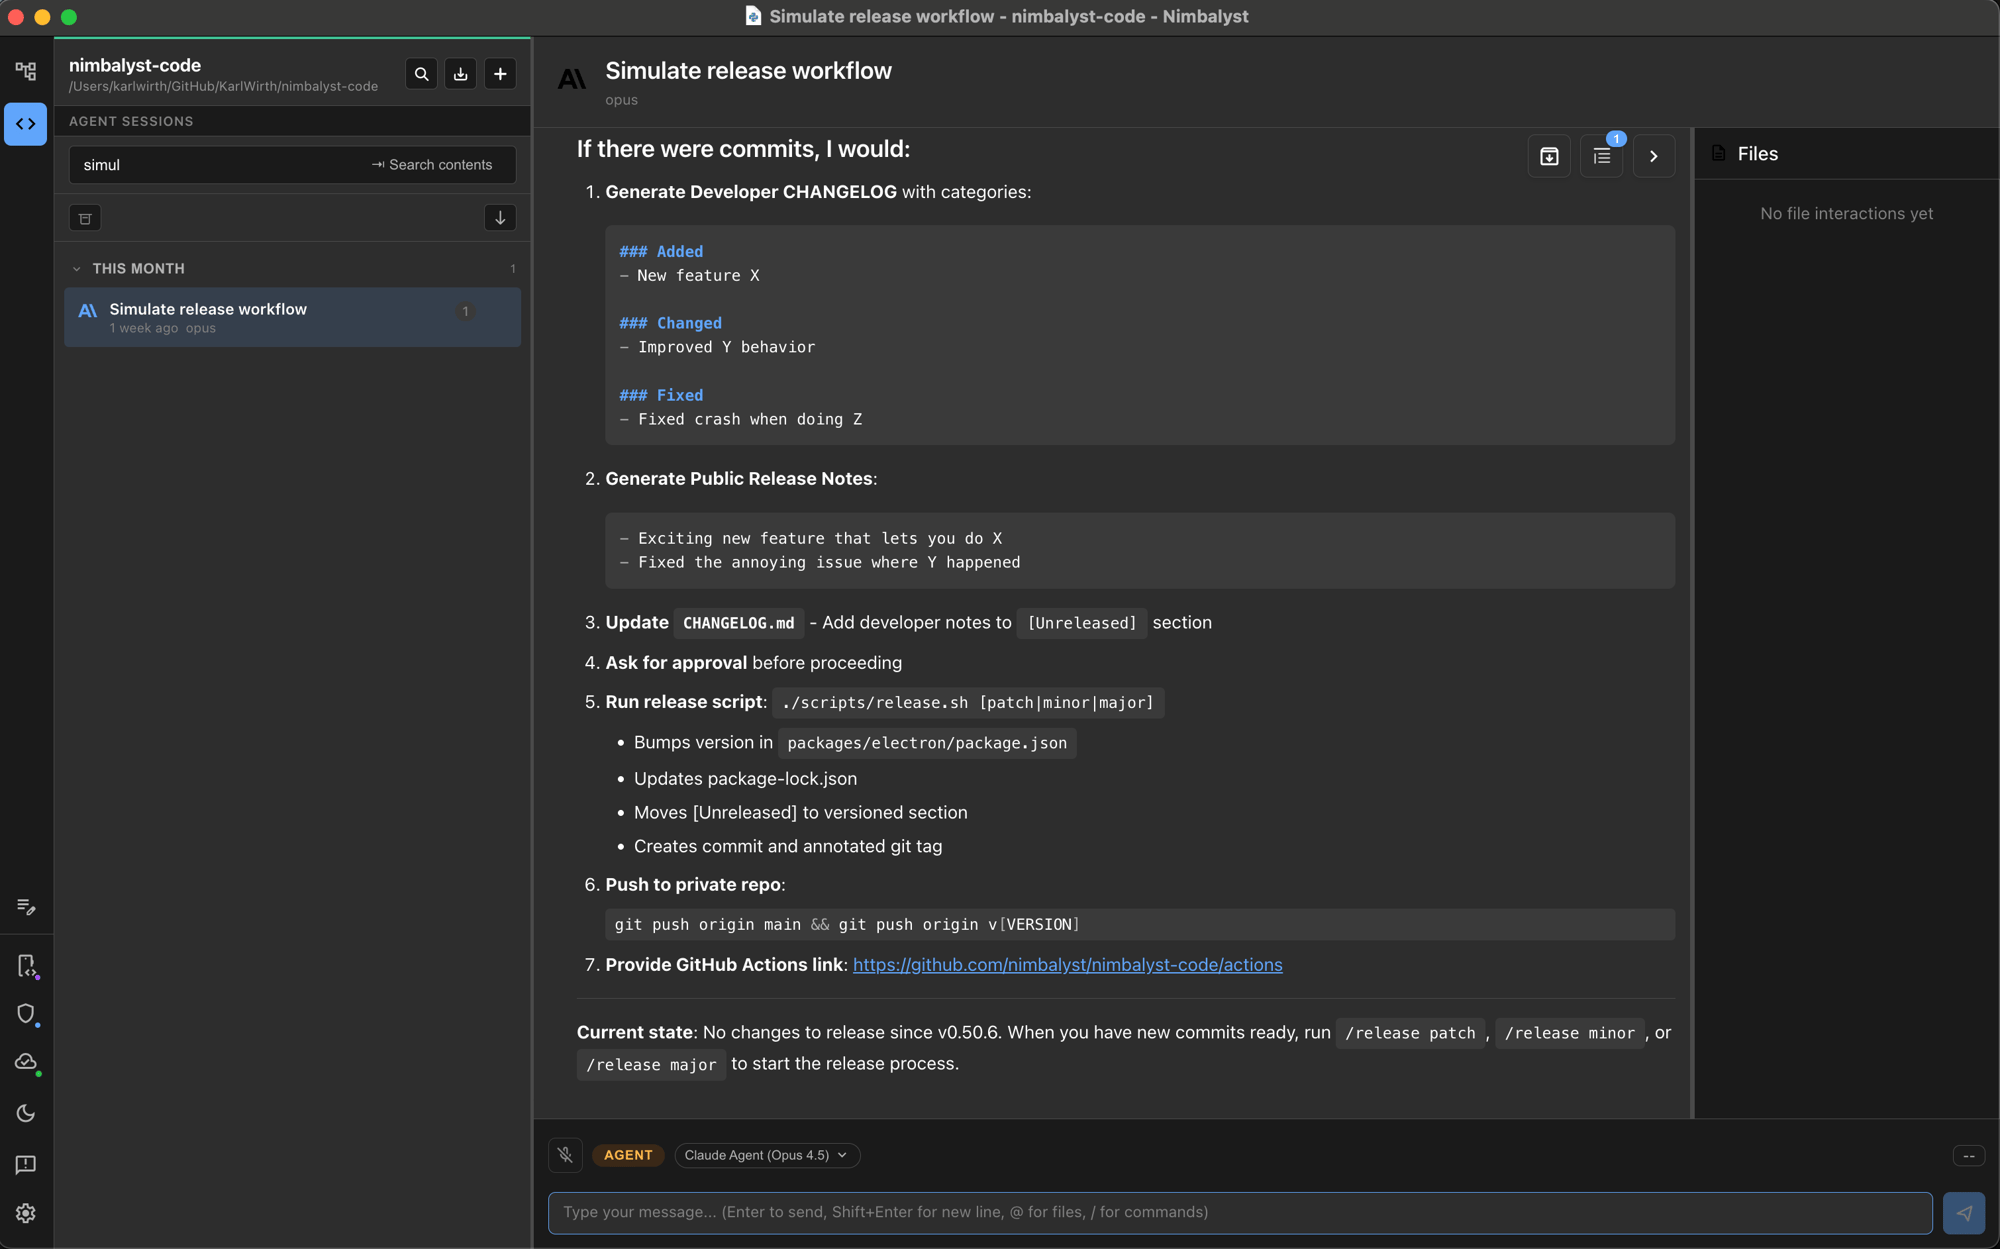Focus the message input field
Screen dimensions: 2000x1249
(x=1239, y=1212)
